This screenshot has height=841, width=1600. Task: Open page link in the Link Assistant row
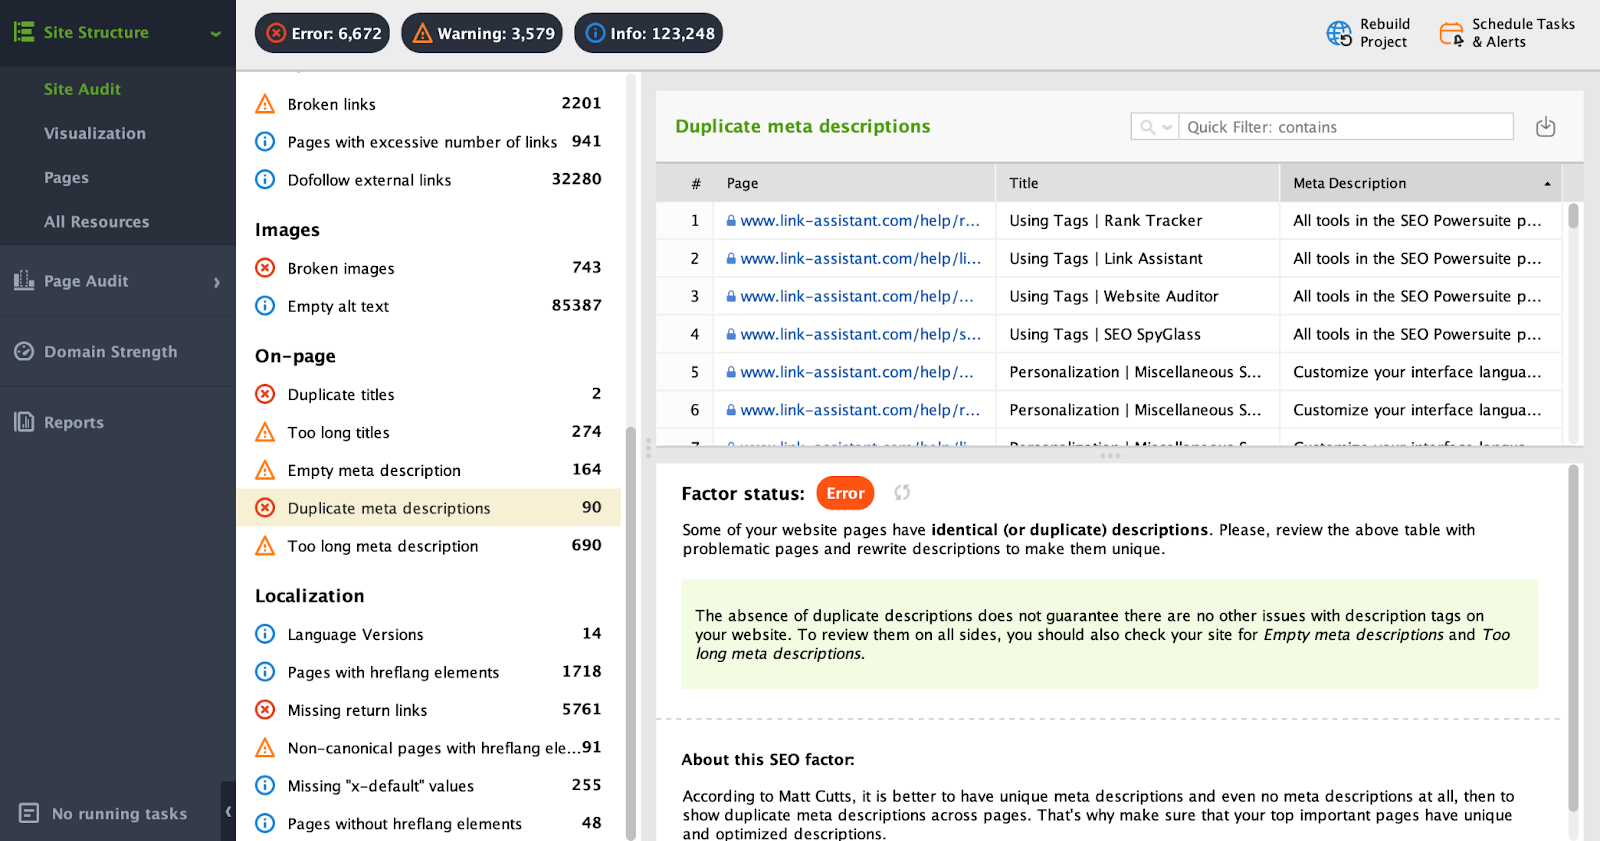click(860, 259)
